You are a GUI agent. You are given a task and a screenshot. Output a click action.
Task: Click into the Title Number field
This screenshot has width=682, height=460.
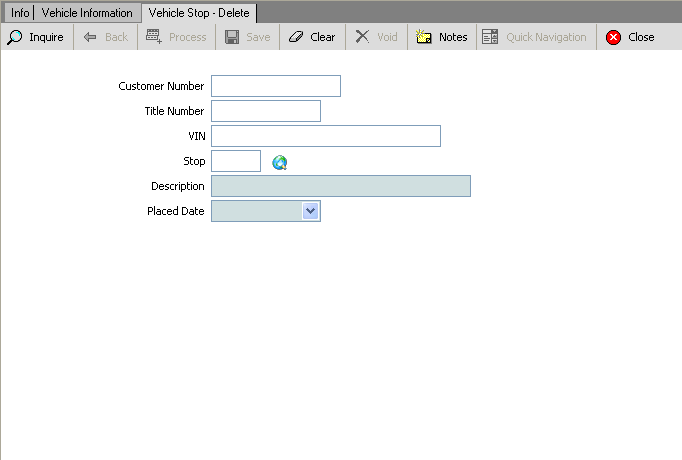266,111
